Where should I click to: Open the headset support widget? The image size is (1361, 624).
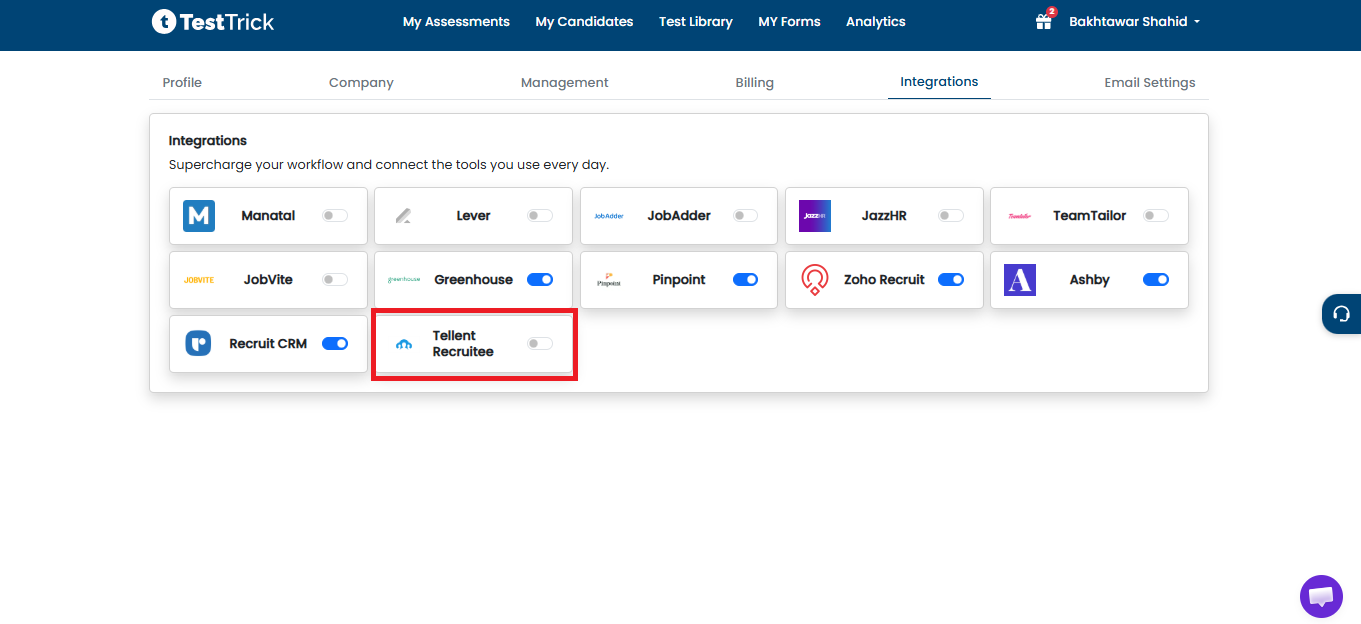click(1342, 314)
